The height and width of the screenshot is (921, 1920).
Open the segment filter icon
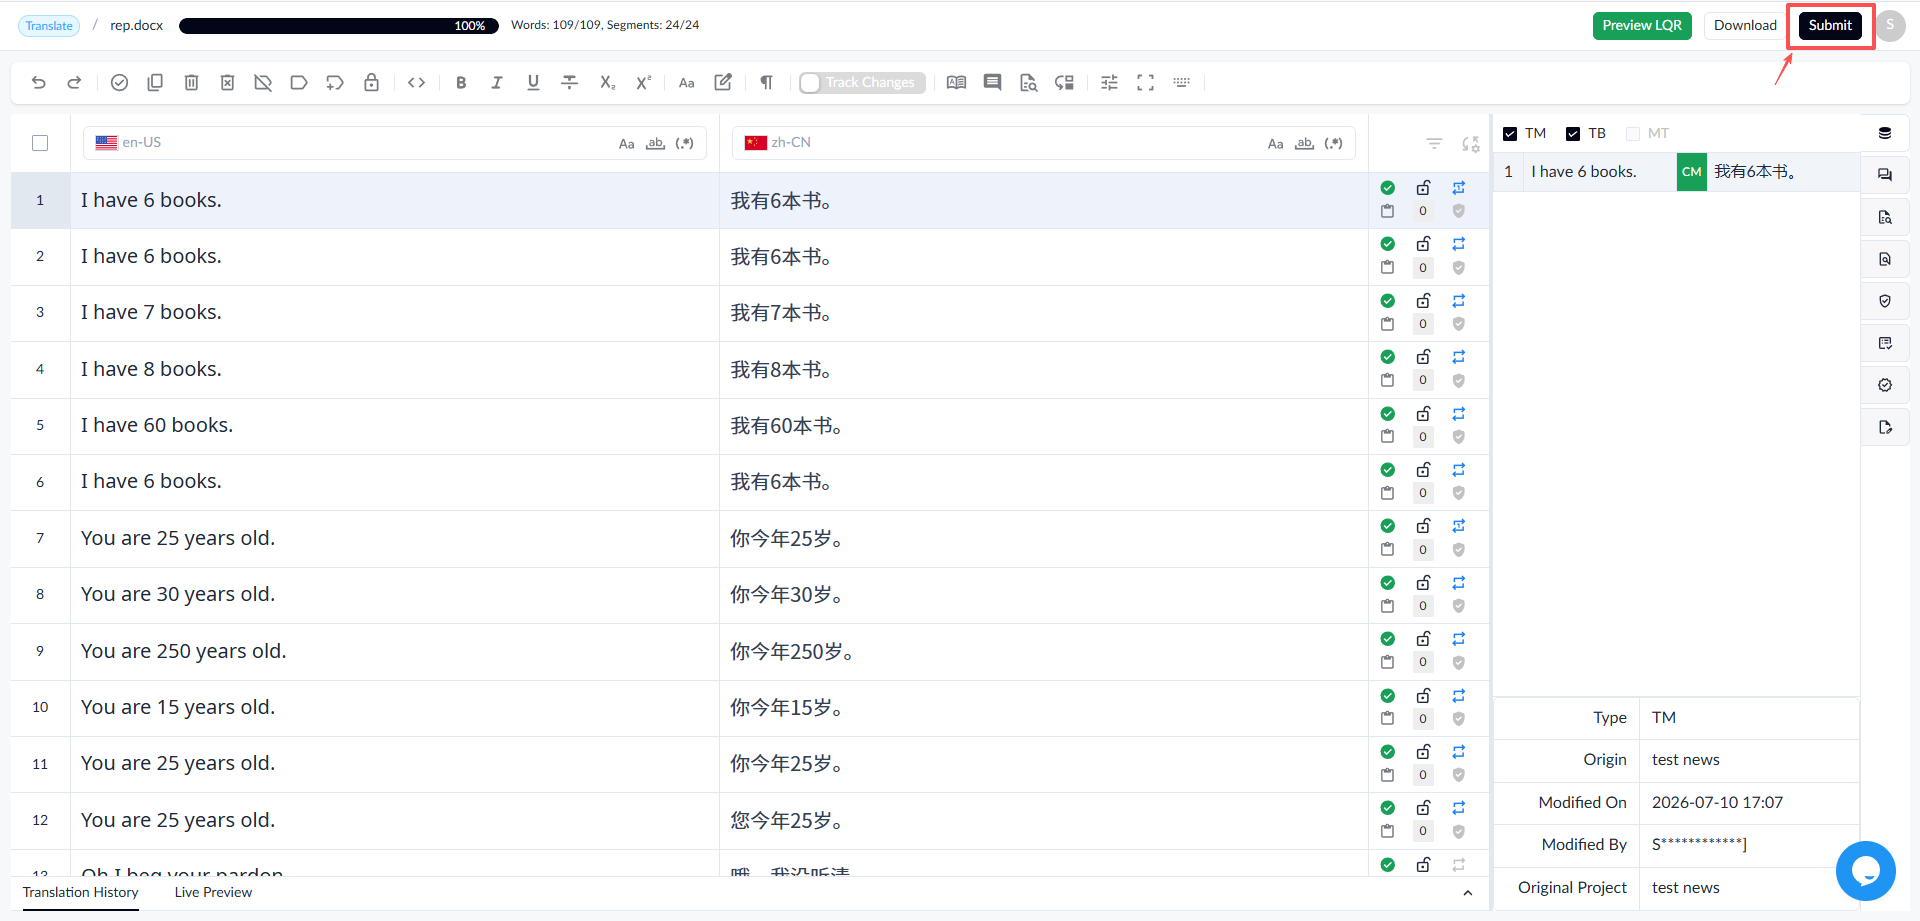coord(1434,144)
